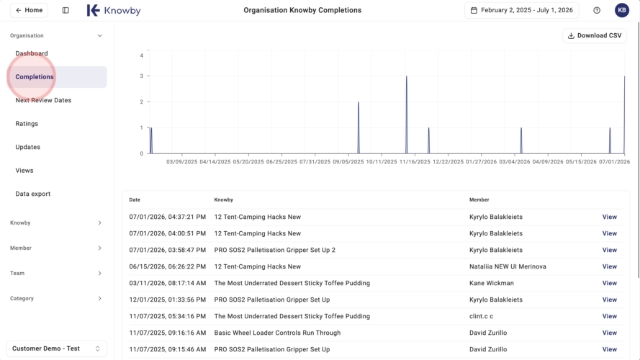Screen dimensions: 640x360
Task: Click the Knowby logo
Action: point(113,10)
